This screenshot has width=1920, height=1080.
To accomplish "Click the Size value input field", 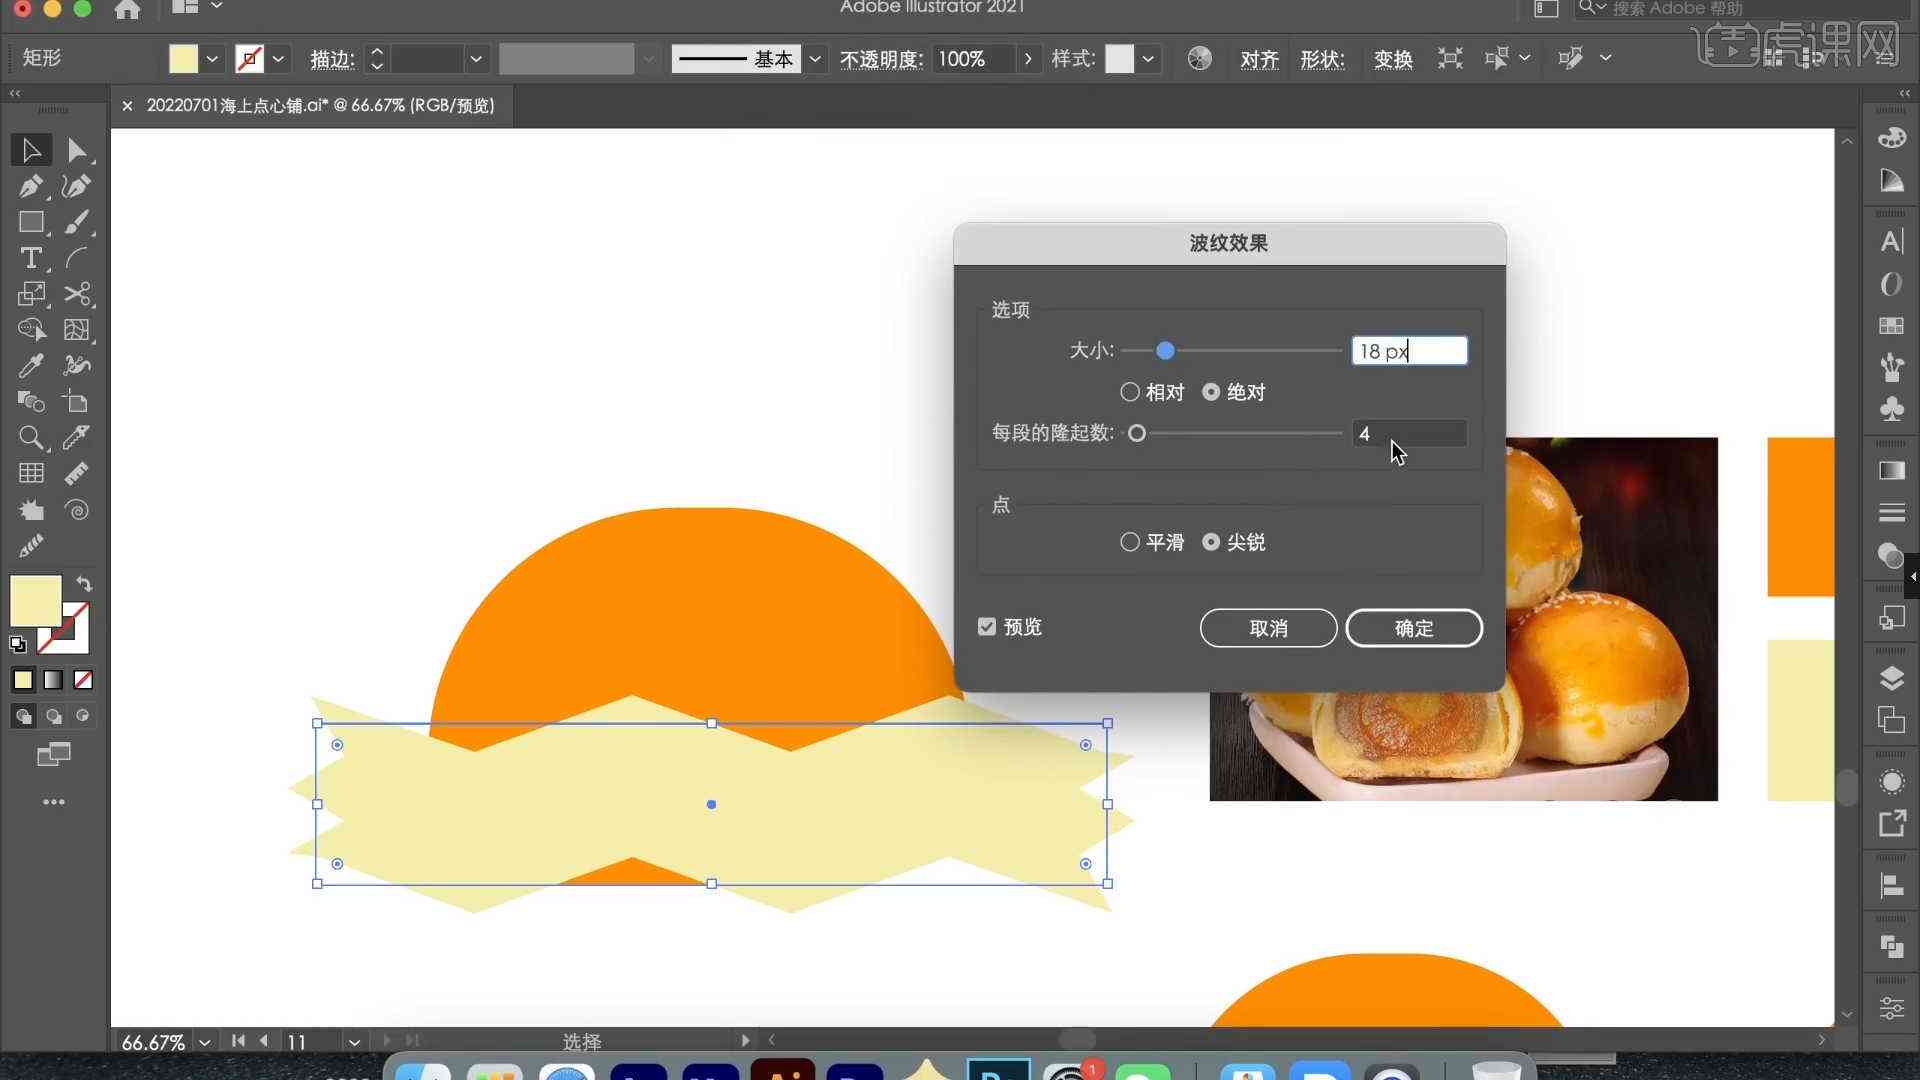I will (1409, 351).
